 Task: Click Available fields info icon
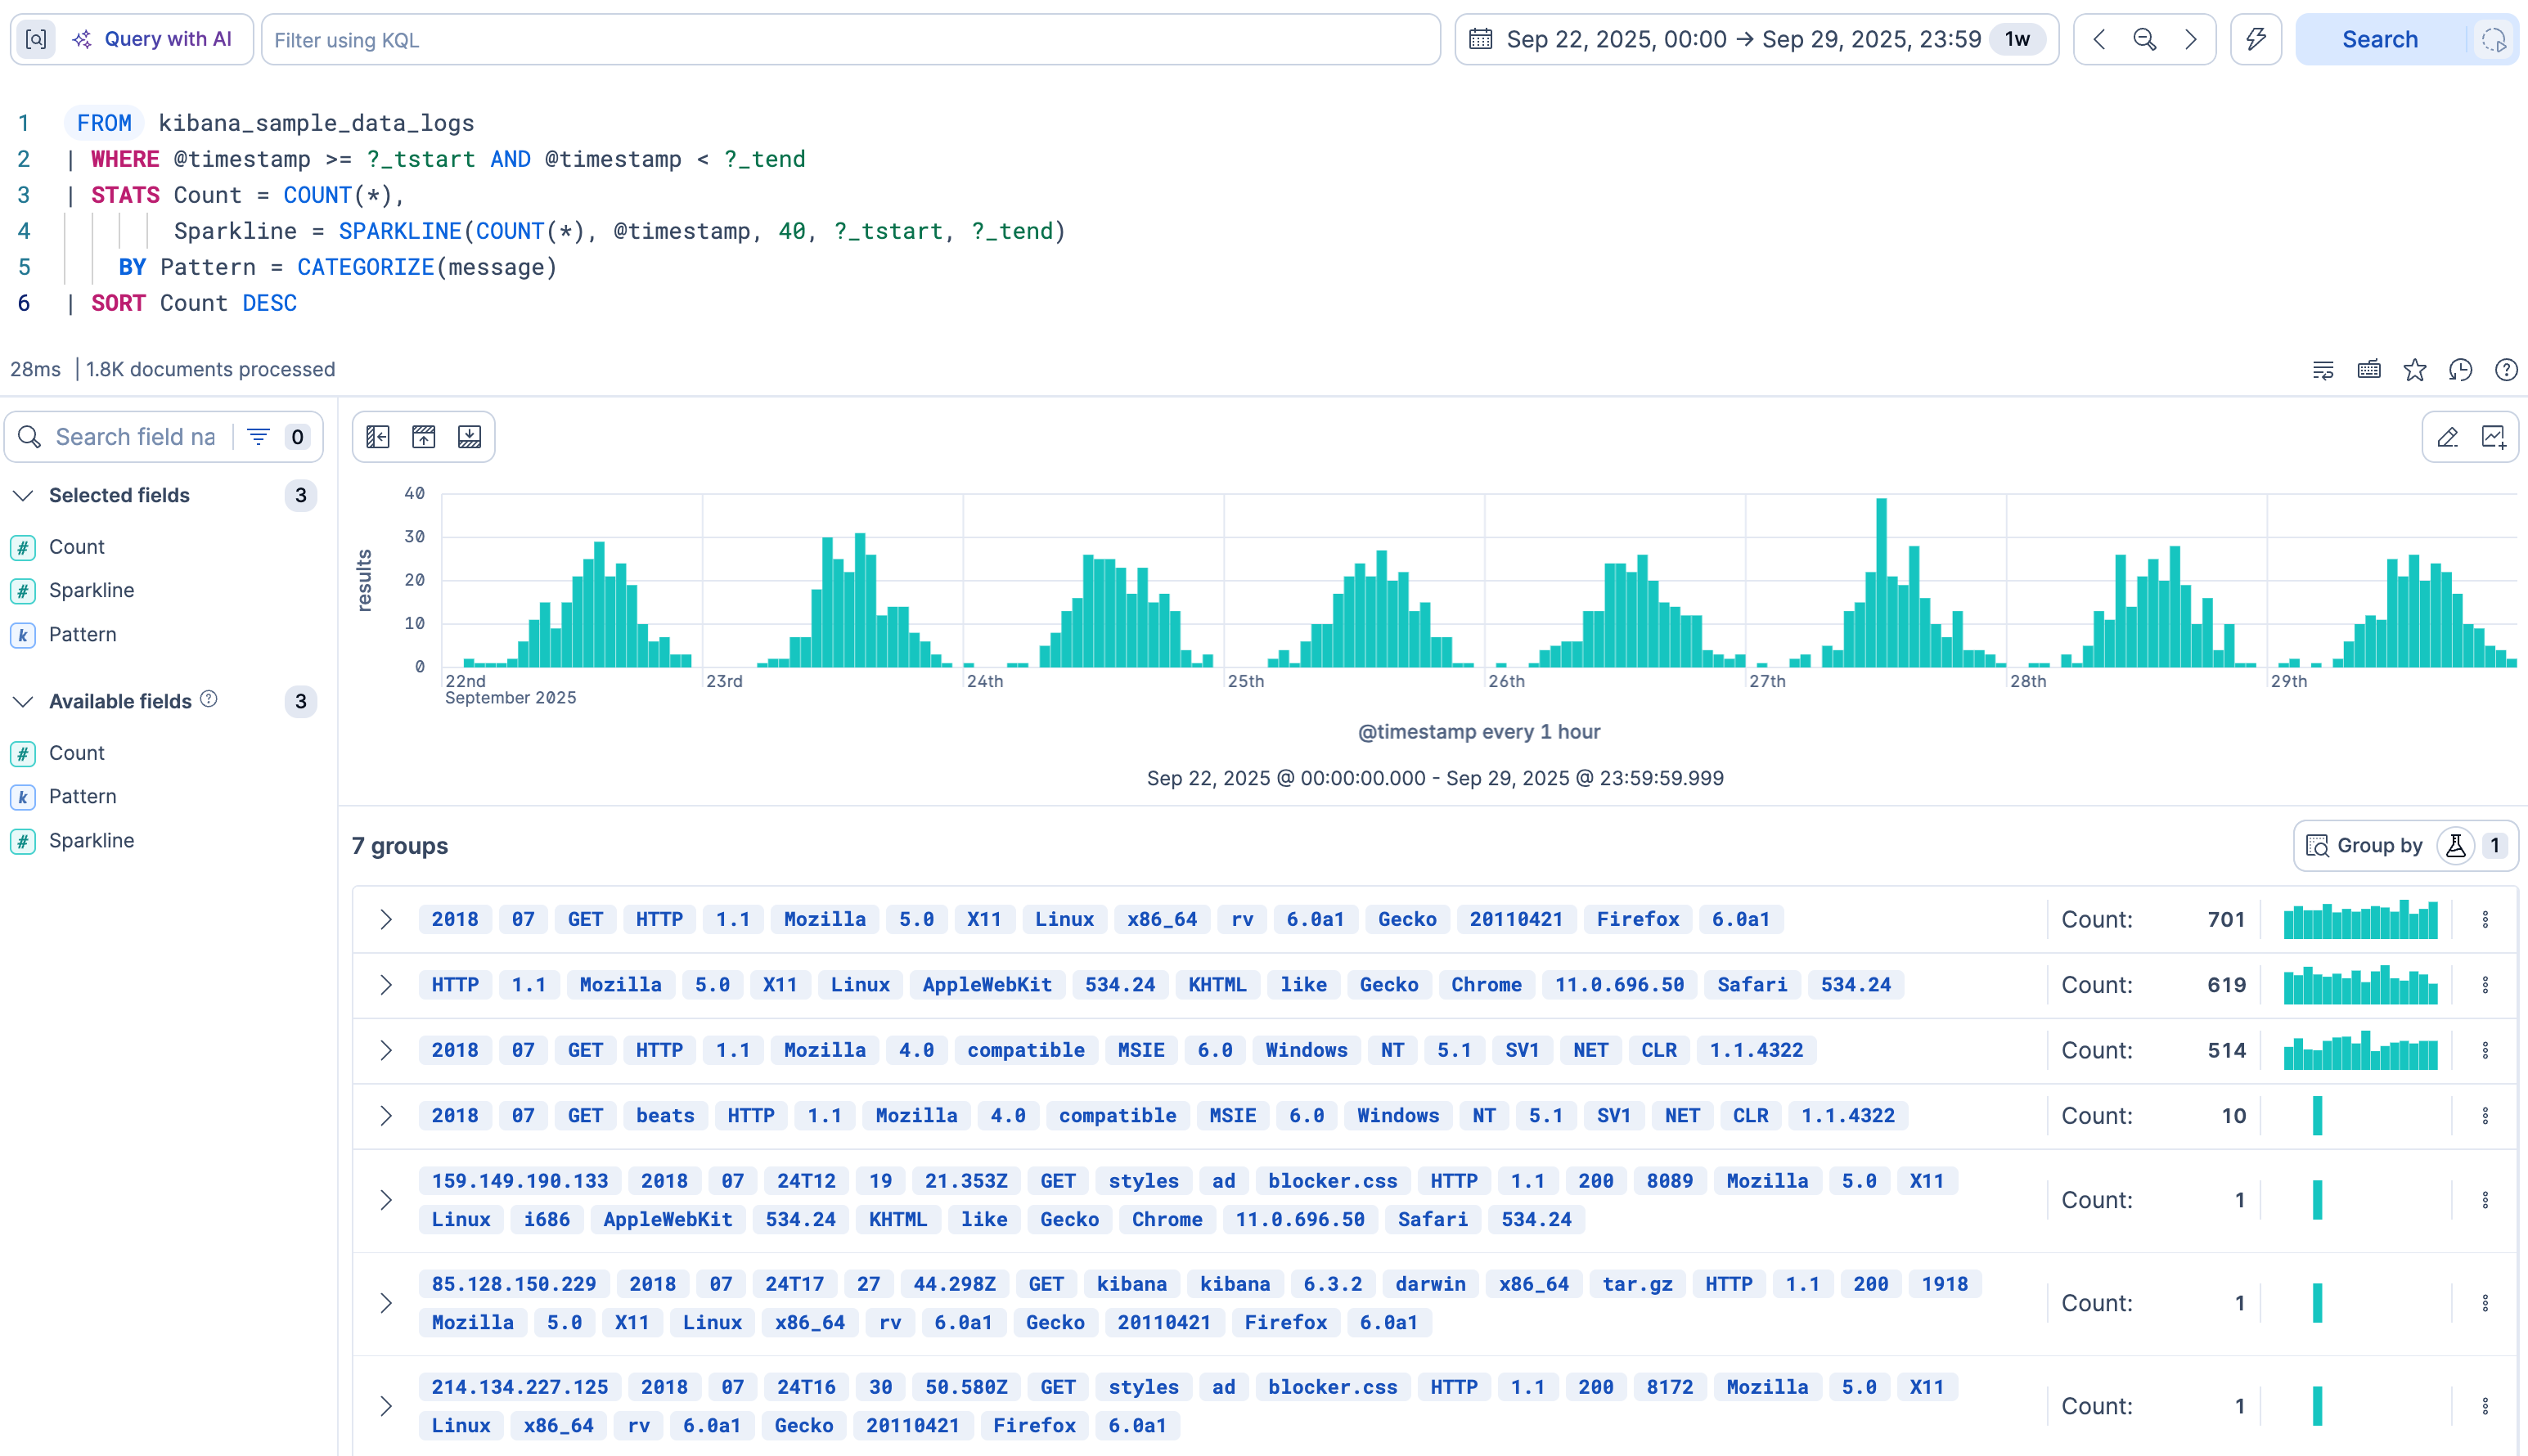209,699
